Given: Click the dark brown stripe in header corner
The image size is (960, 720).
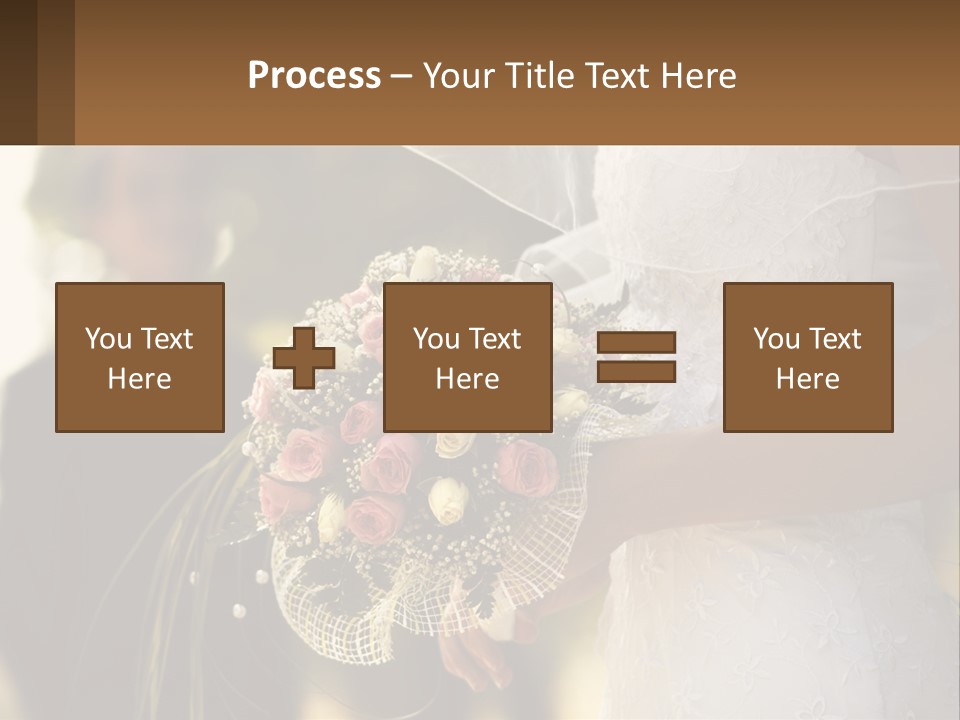Looking at the screenshot, I should click(x=18, y=72).
